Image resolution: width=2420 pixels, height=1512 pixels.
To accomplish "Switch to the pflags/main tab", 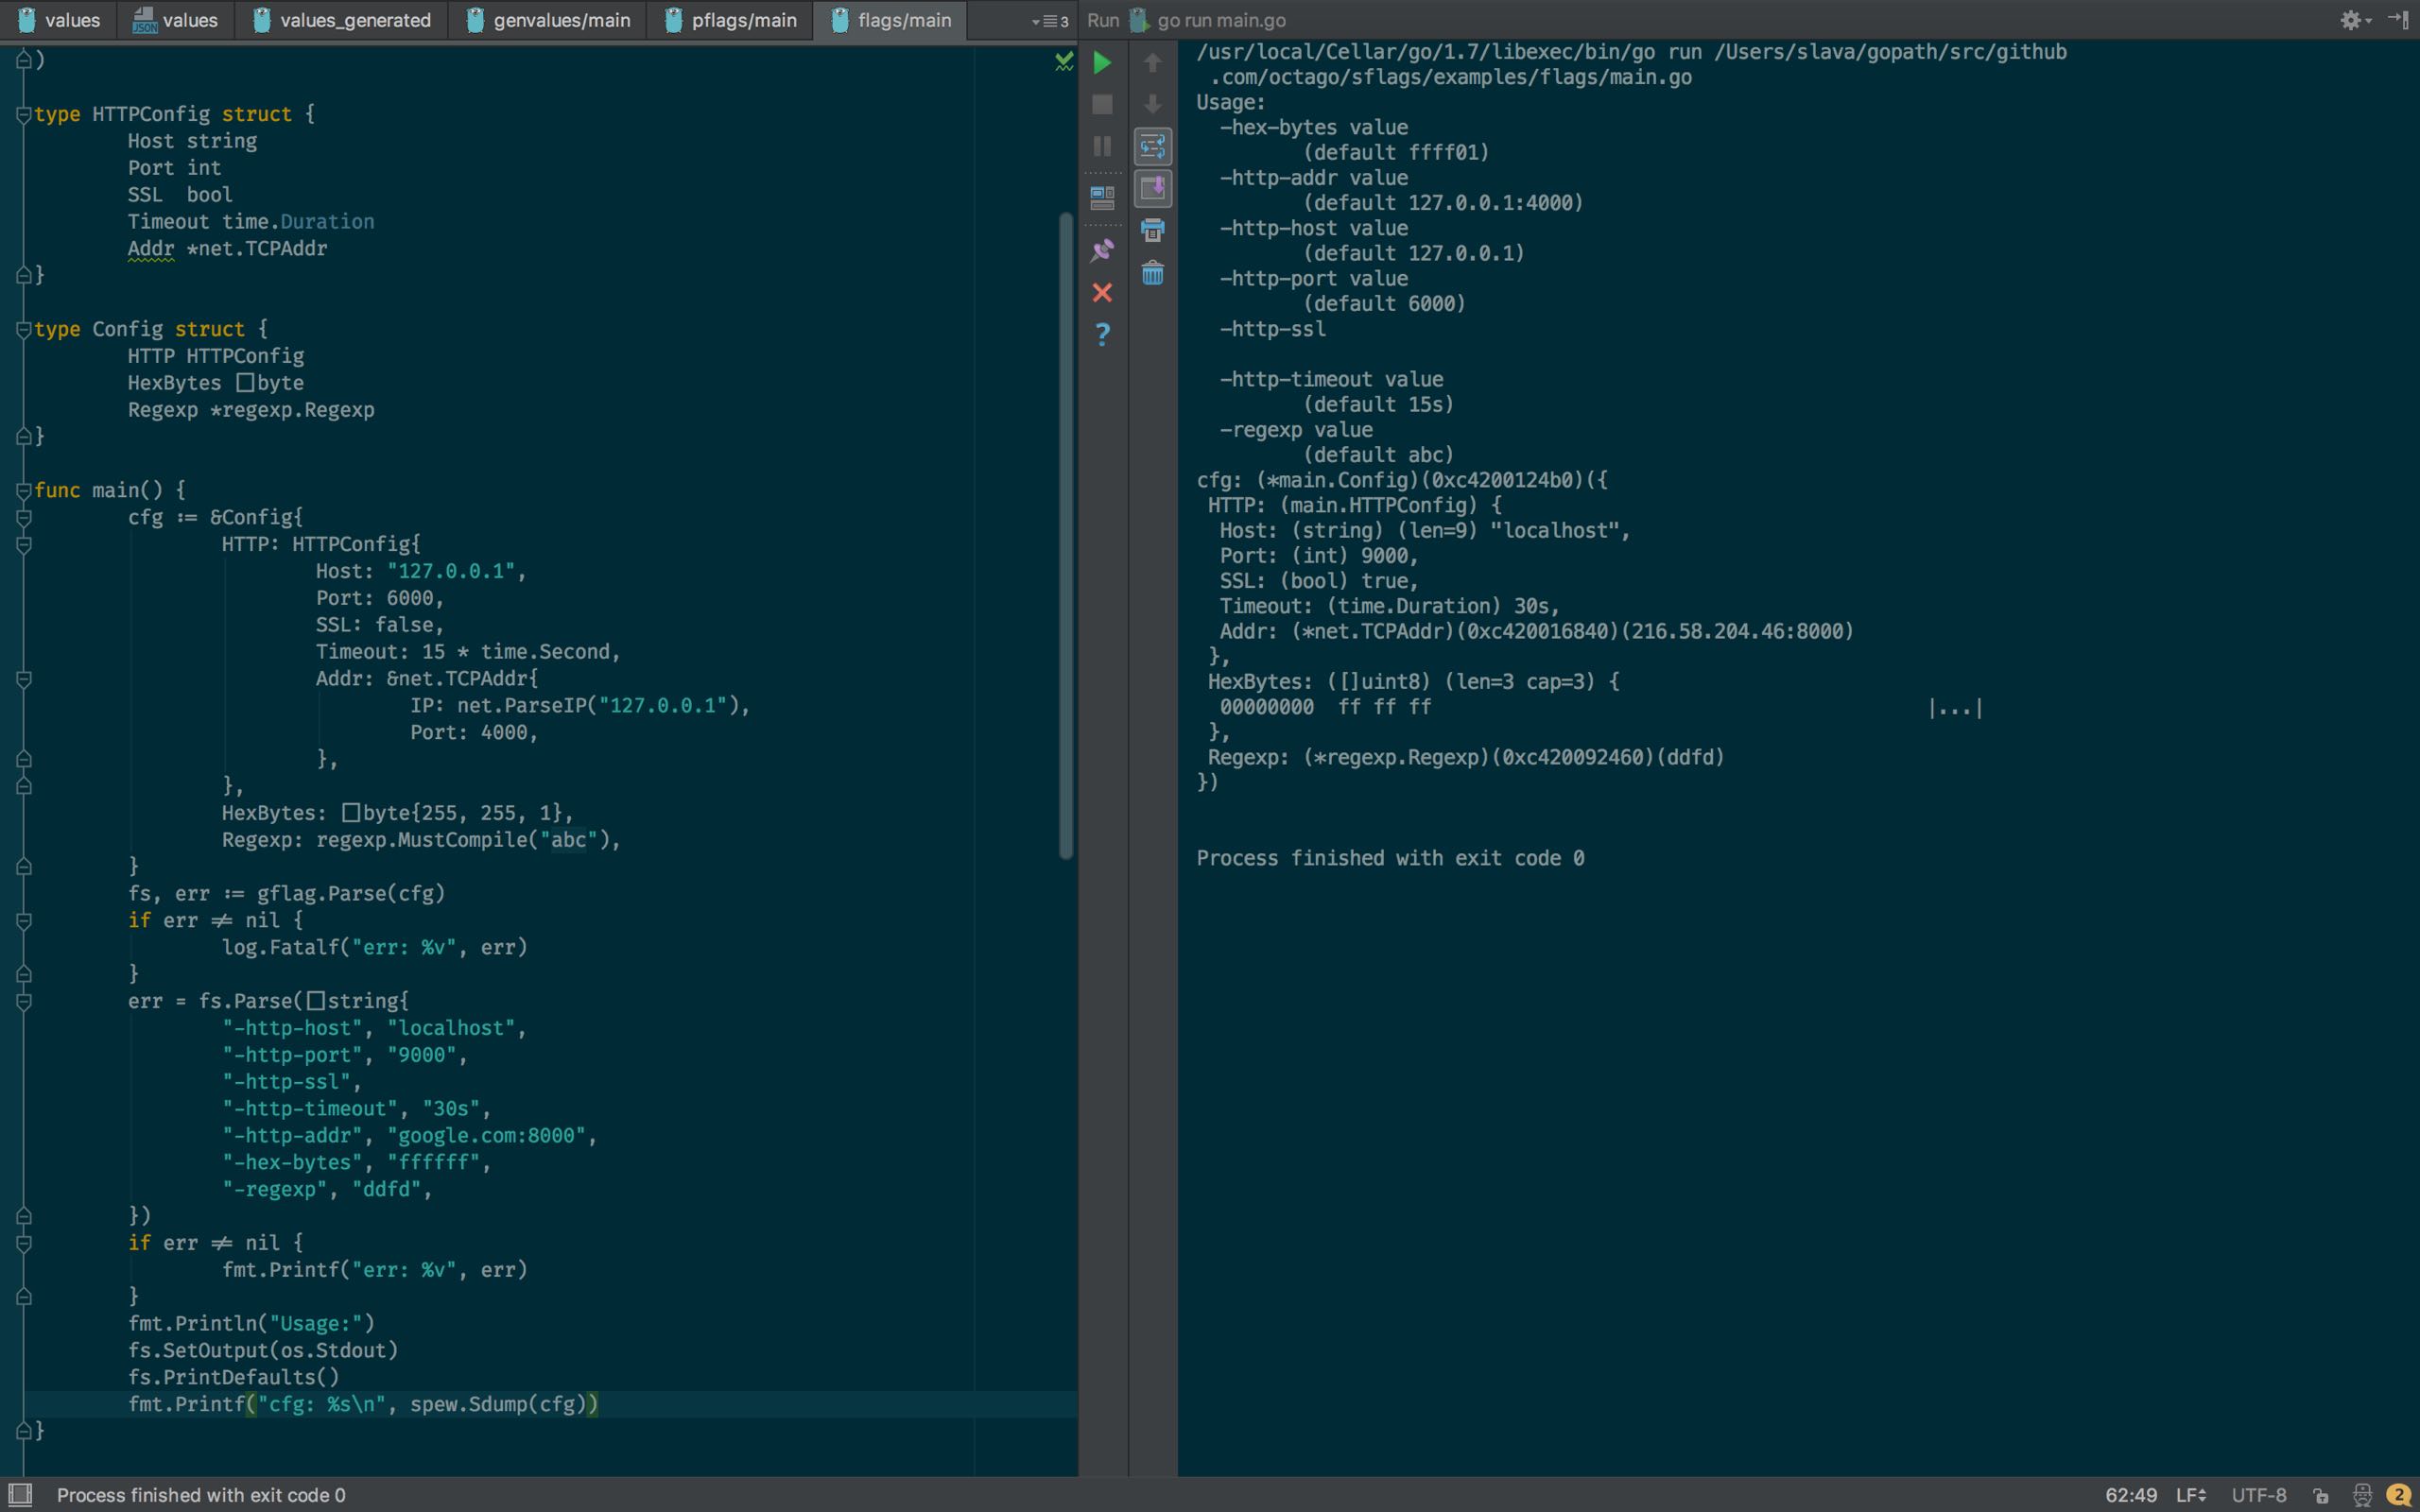I will 731,20.
